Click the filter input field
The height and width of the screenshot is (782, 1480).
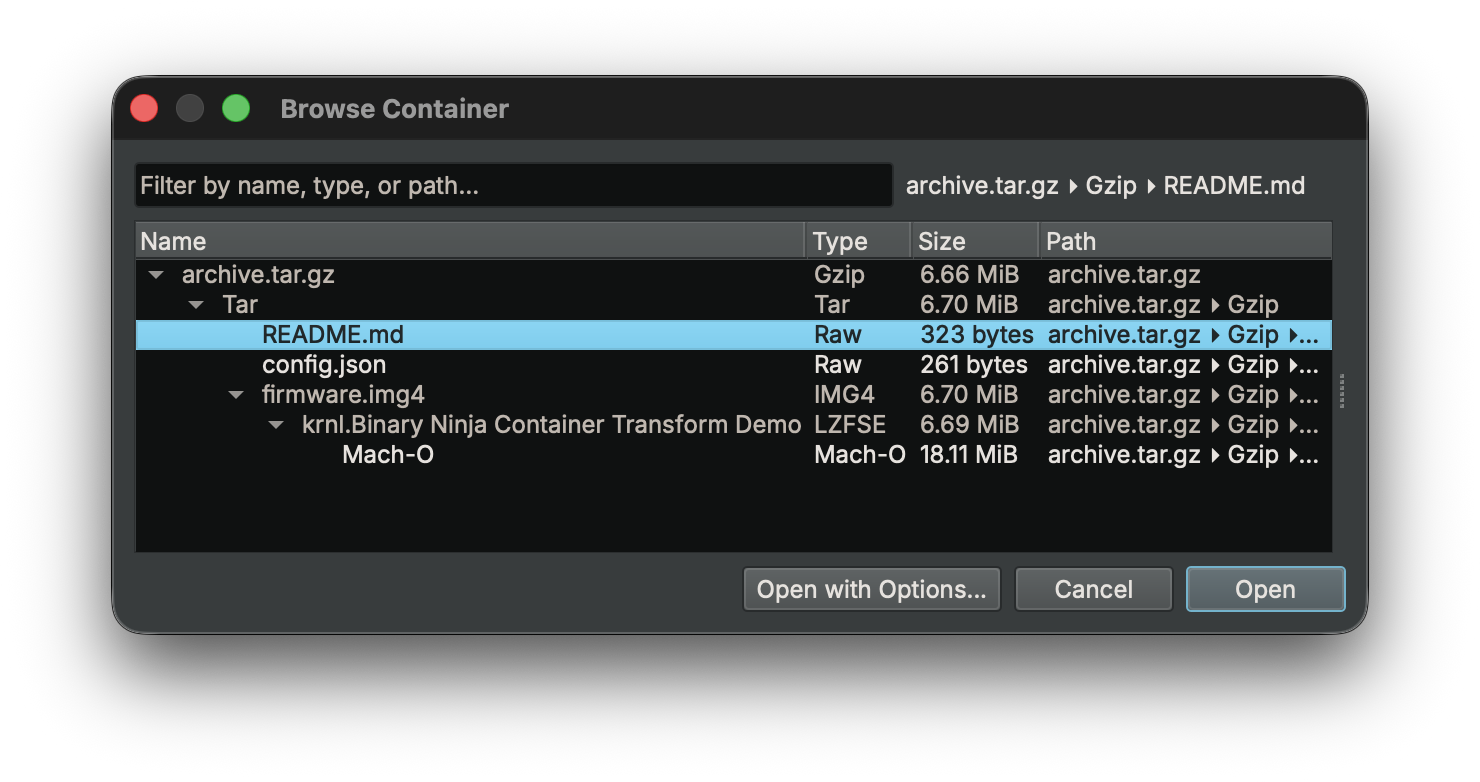tap(513, 184)
